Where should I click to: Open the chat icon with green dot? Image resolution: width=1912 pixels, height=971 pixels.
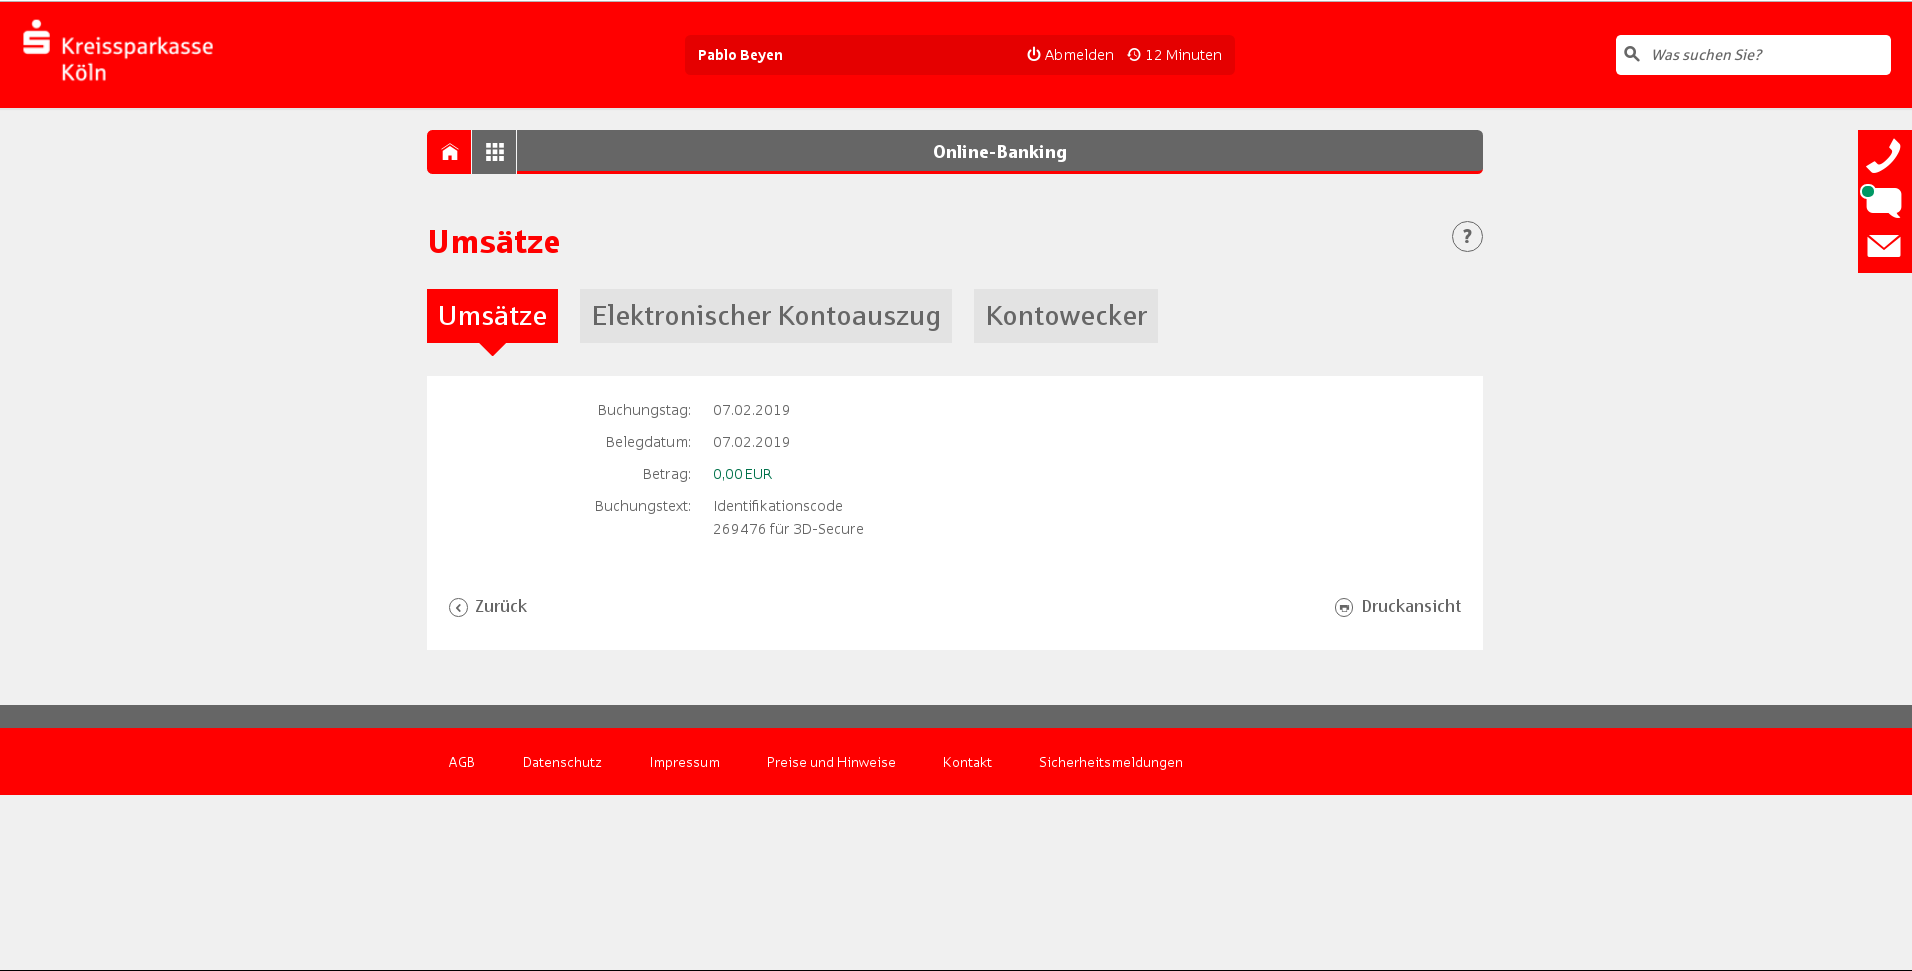pyautogui.click(x=1883, y=201)
